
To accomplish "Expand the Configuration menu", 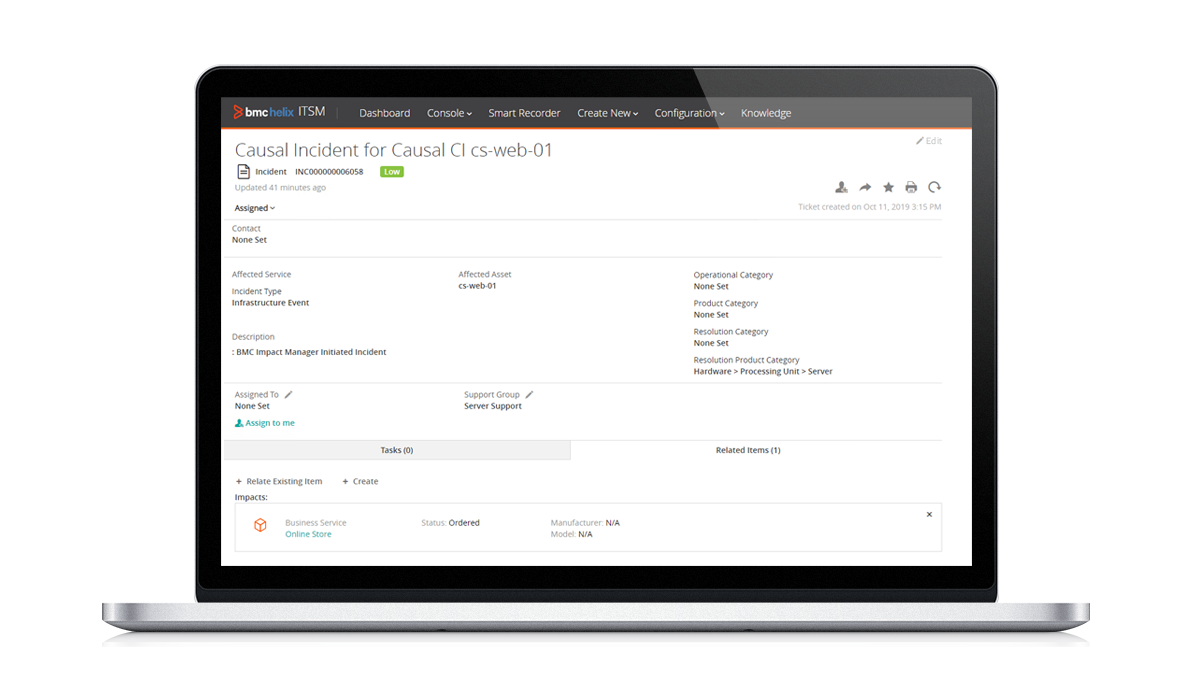I will [x=689, y=113].
